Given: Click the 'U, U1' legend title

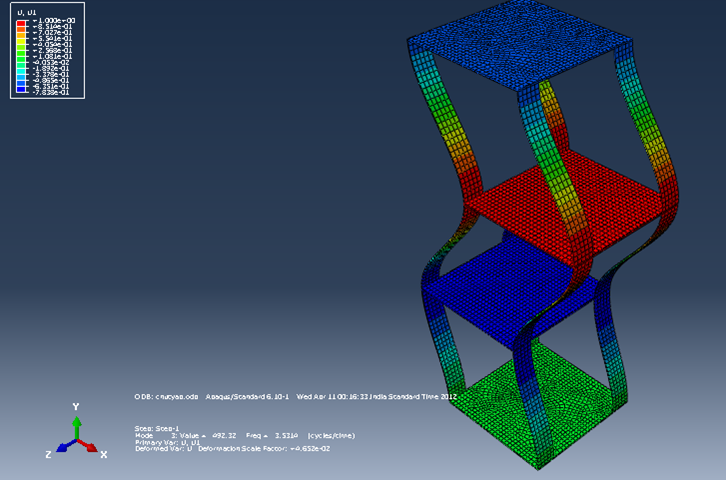Looking at the screenshot, I should 27,13.
